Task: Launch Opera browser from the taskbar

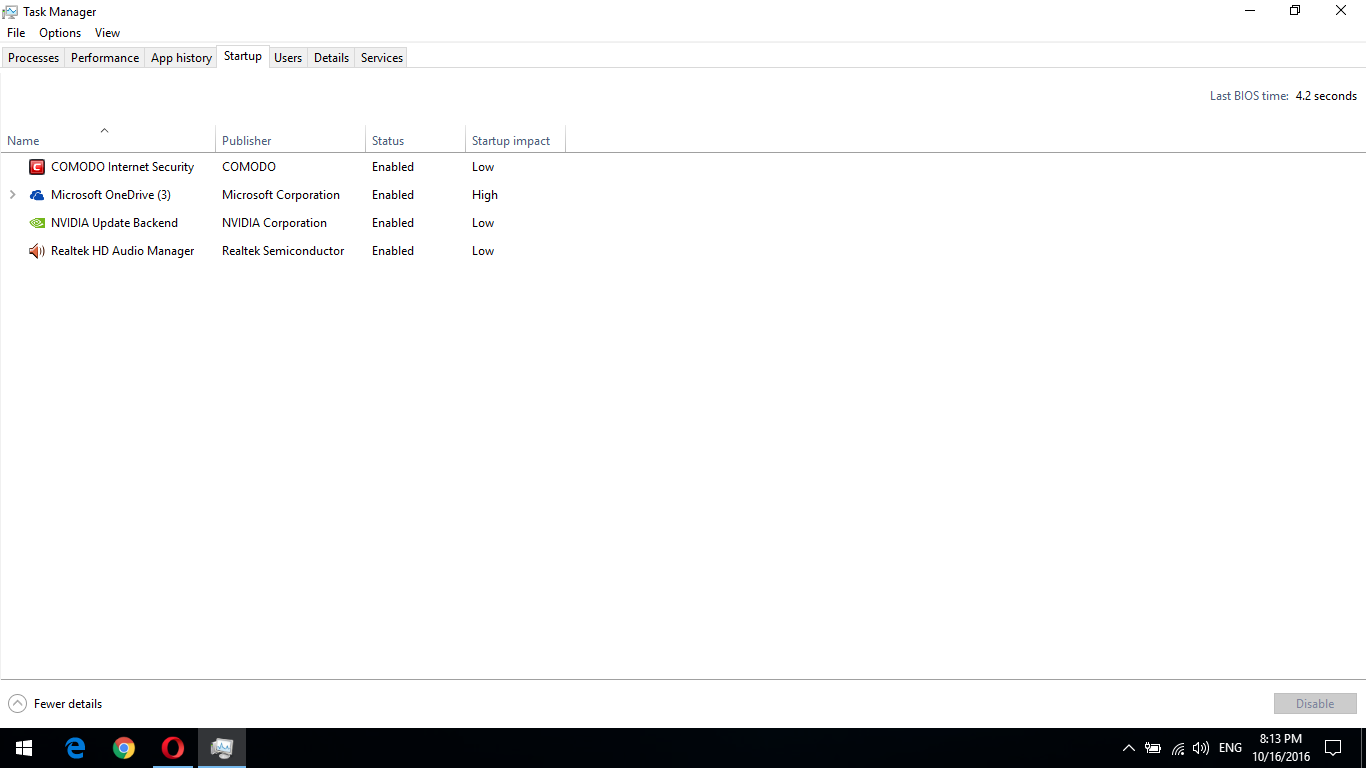Action: point(173,748)
